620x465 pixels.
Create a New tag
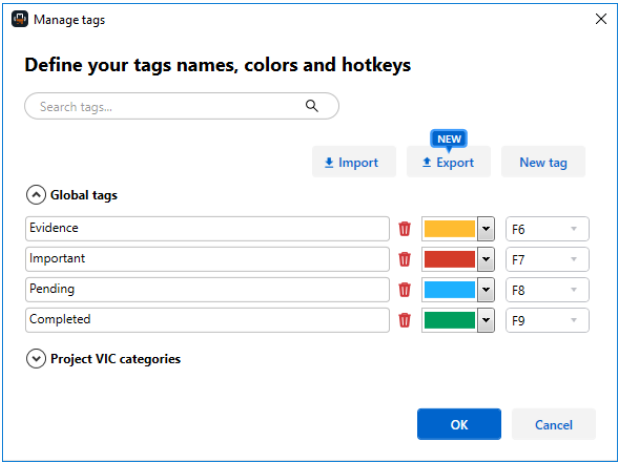point(543,162)
